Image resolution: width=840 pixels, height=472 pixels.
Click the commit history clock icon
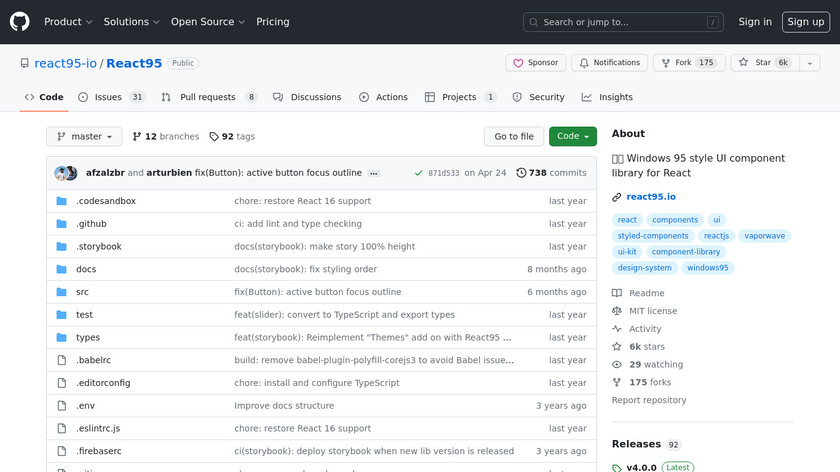pos(521,173)
